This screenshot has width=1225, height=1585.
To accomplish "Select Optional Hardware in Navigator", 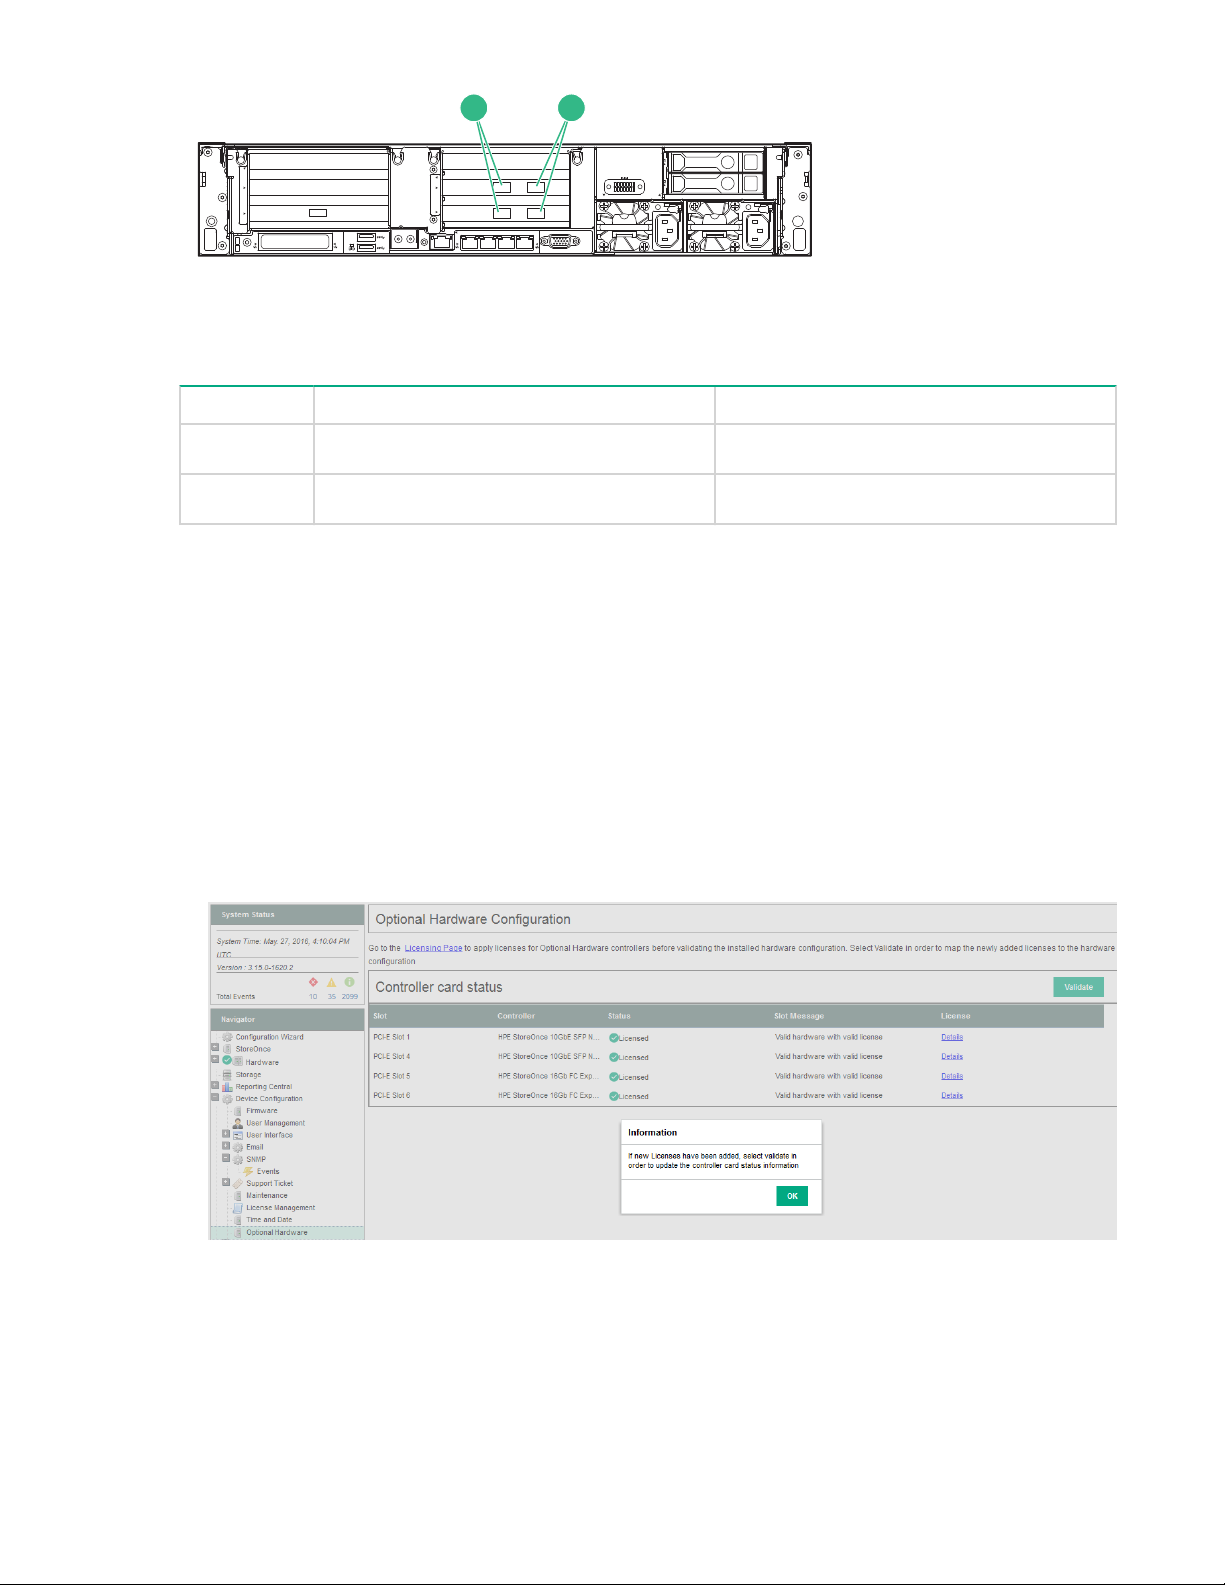I will (277, 1233).
